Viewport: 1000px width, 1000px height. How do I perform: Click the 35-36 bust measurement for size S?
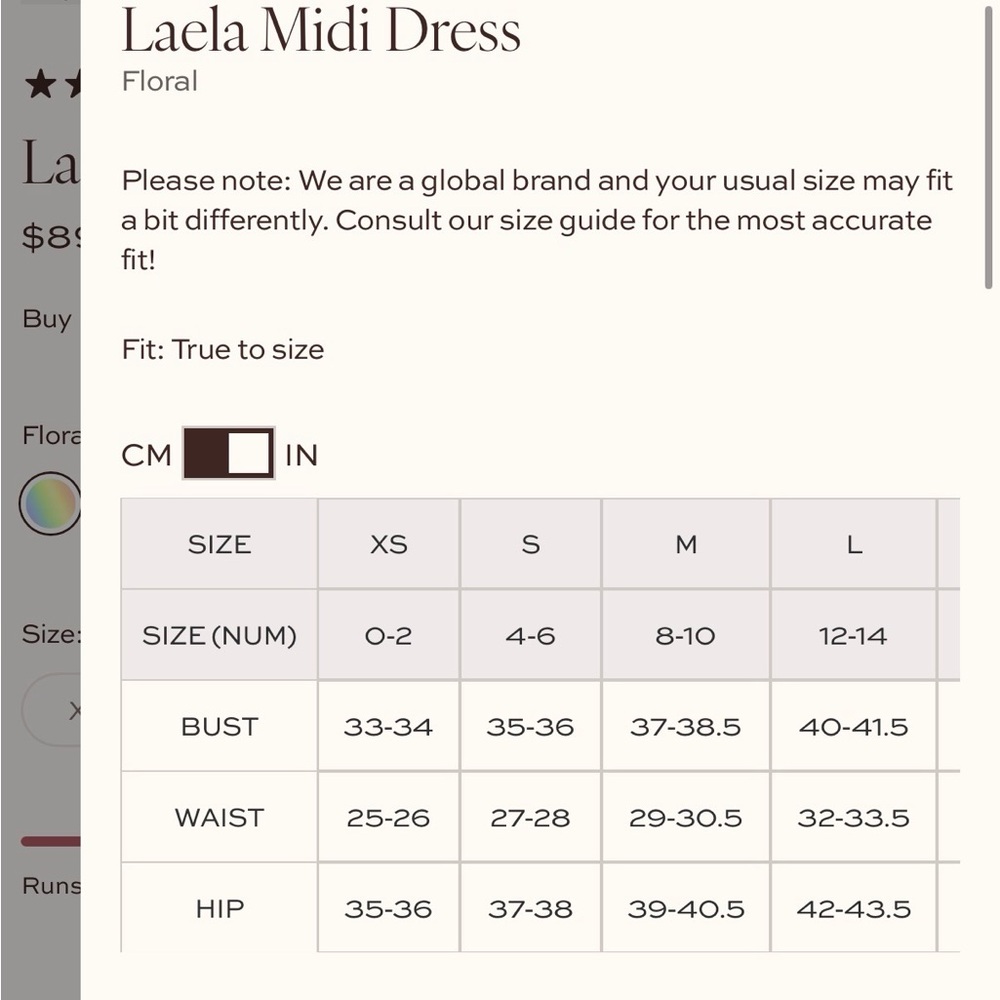(531, 726)
